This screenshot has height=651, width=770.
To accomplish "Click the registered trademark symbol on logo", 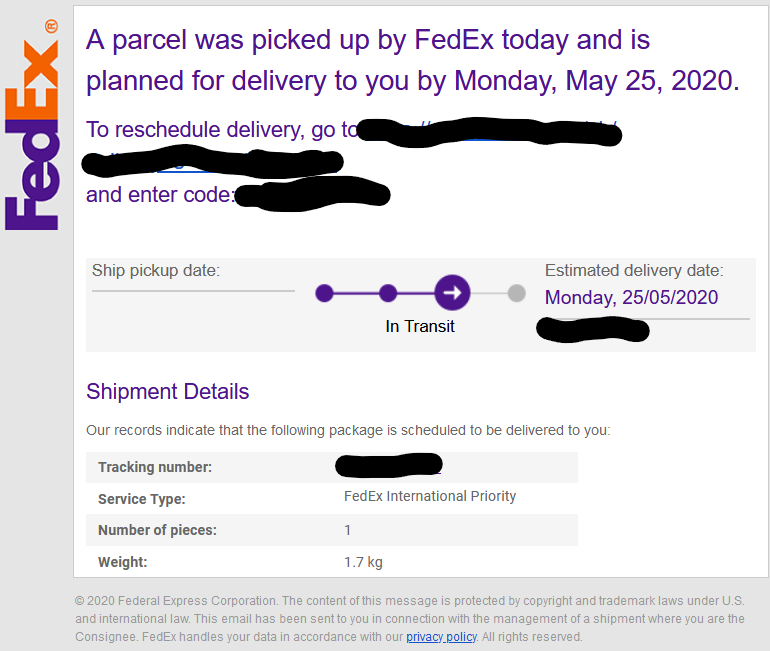I will click(51, 26).
